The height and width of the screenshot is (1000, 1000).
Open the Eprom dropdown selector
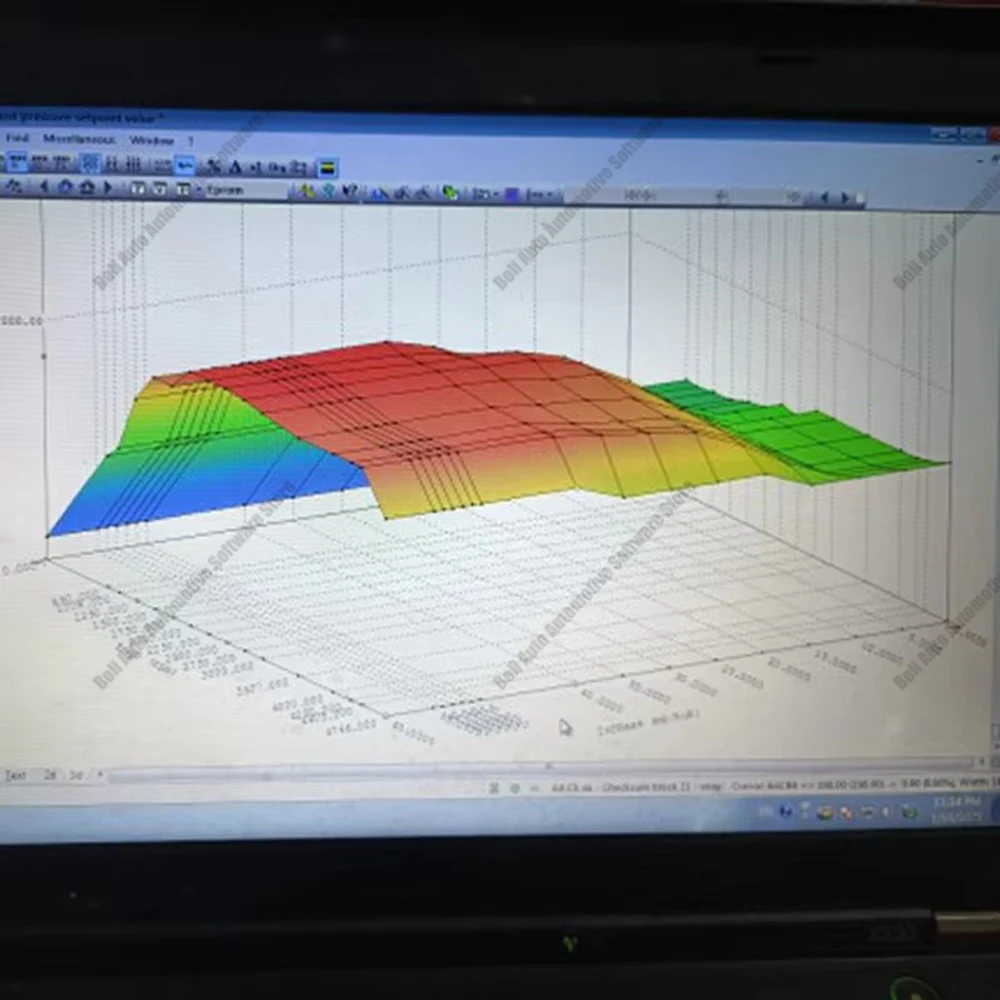[246, 190]
